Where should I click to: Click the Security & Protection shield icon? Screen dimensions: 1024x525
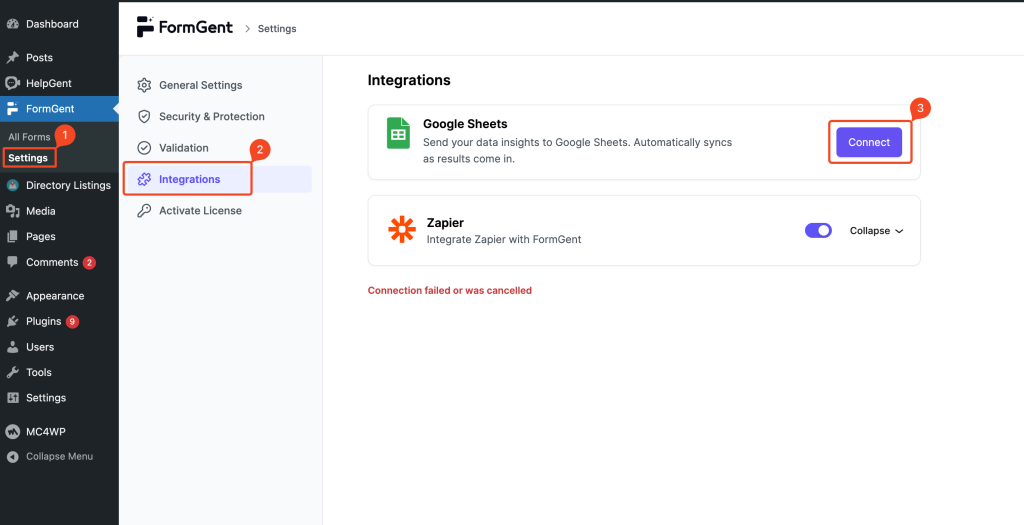(x=144, y=117)
